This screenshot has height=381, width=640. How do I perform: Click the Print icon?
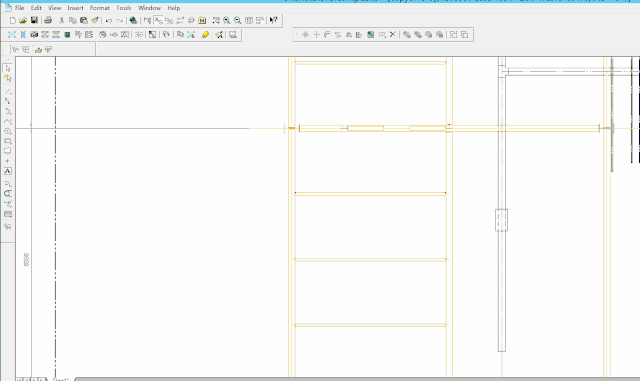tap(48, 20)
